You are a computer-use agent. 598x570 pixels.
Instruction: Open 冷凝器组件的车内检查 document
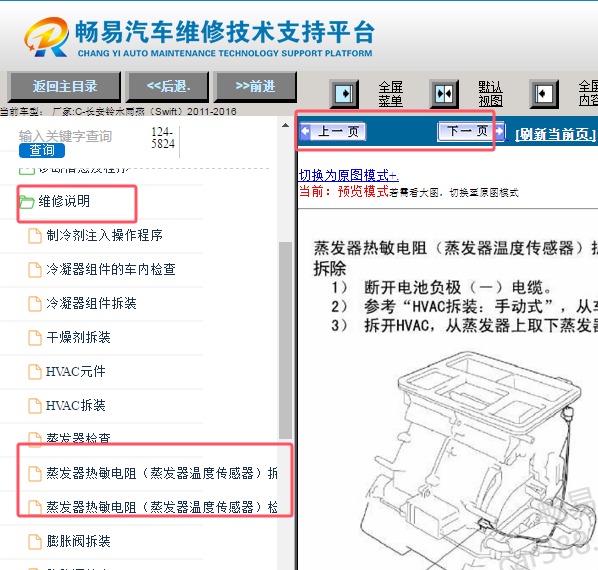pyautogui.click(x=111, y=269)
